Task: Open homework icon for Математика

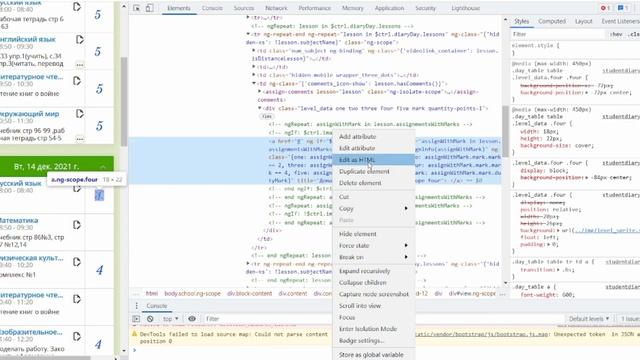Action: click(x=77, y=225)
